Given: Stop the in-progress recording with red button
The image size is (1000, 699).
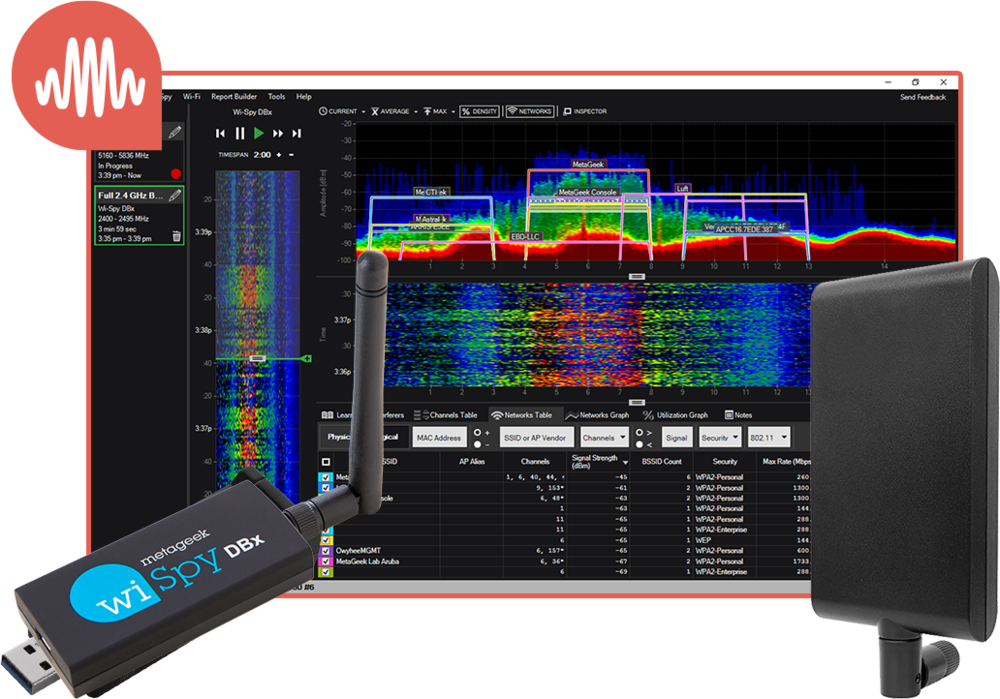Looking at the screenshot, I should click(x=176, y=173).
